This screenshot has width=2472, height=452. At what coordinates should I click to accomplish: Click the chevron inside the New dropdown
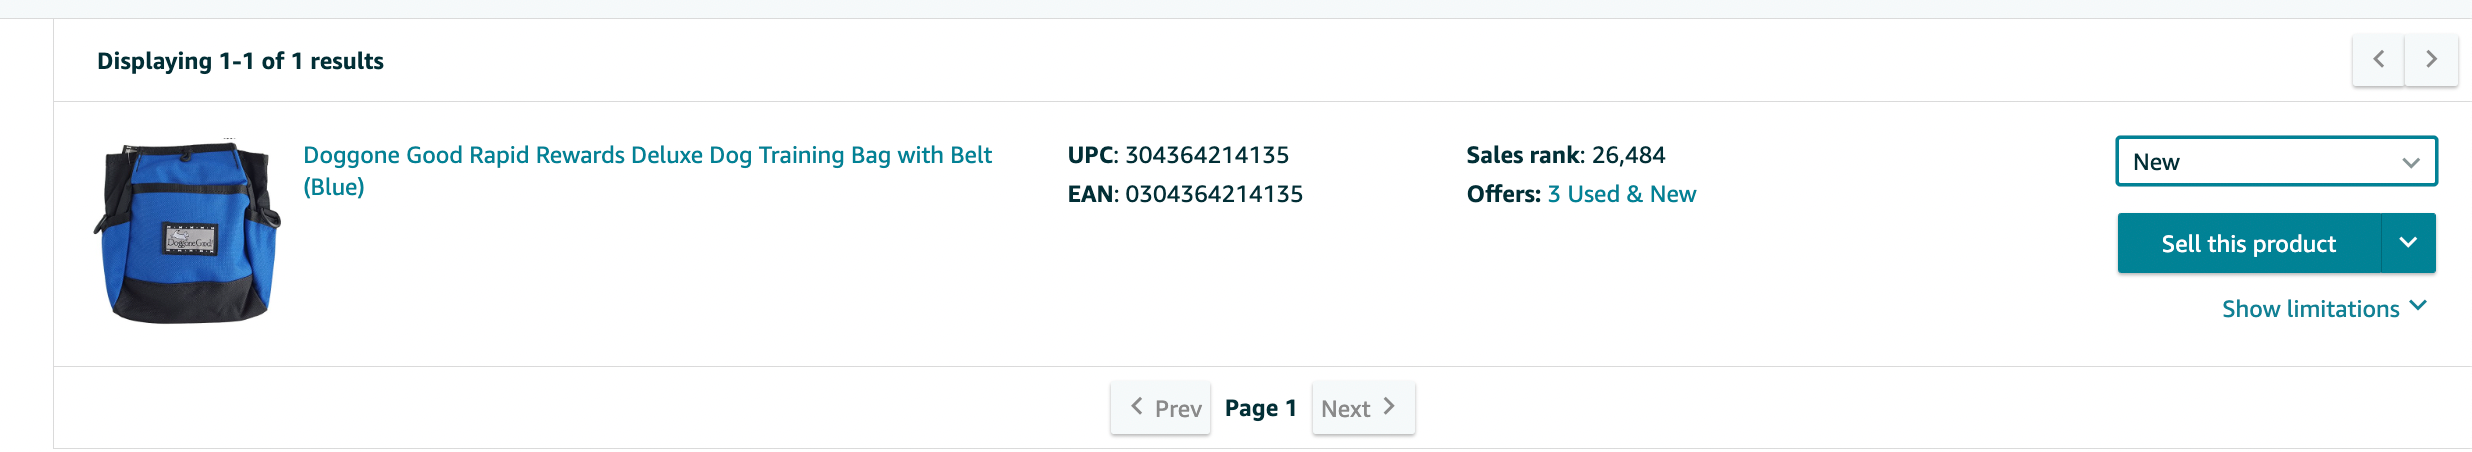tap(2411, 163)
